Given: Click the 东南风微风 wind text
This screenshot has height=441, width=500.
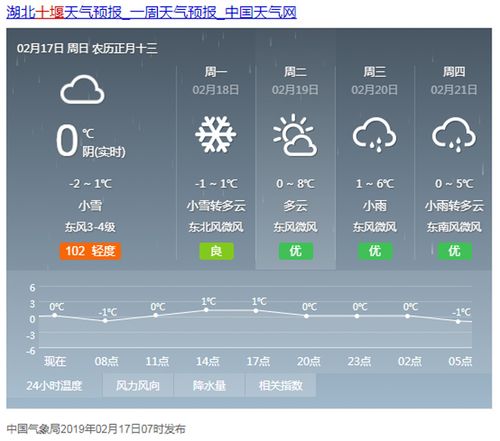Looking at the screenshot, I should [x=454, y=227].
